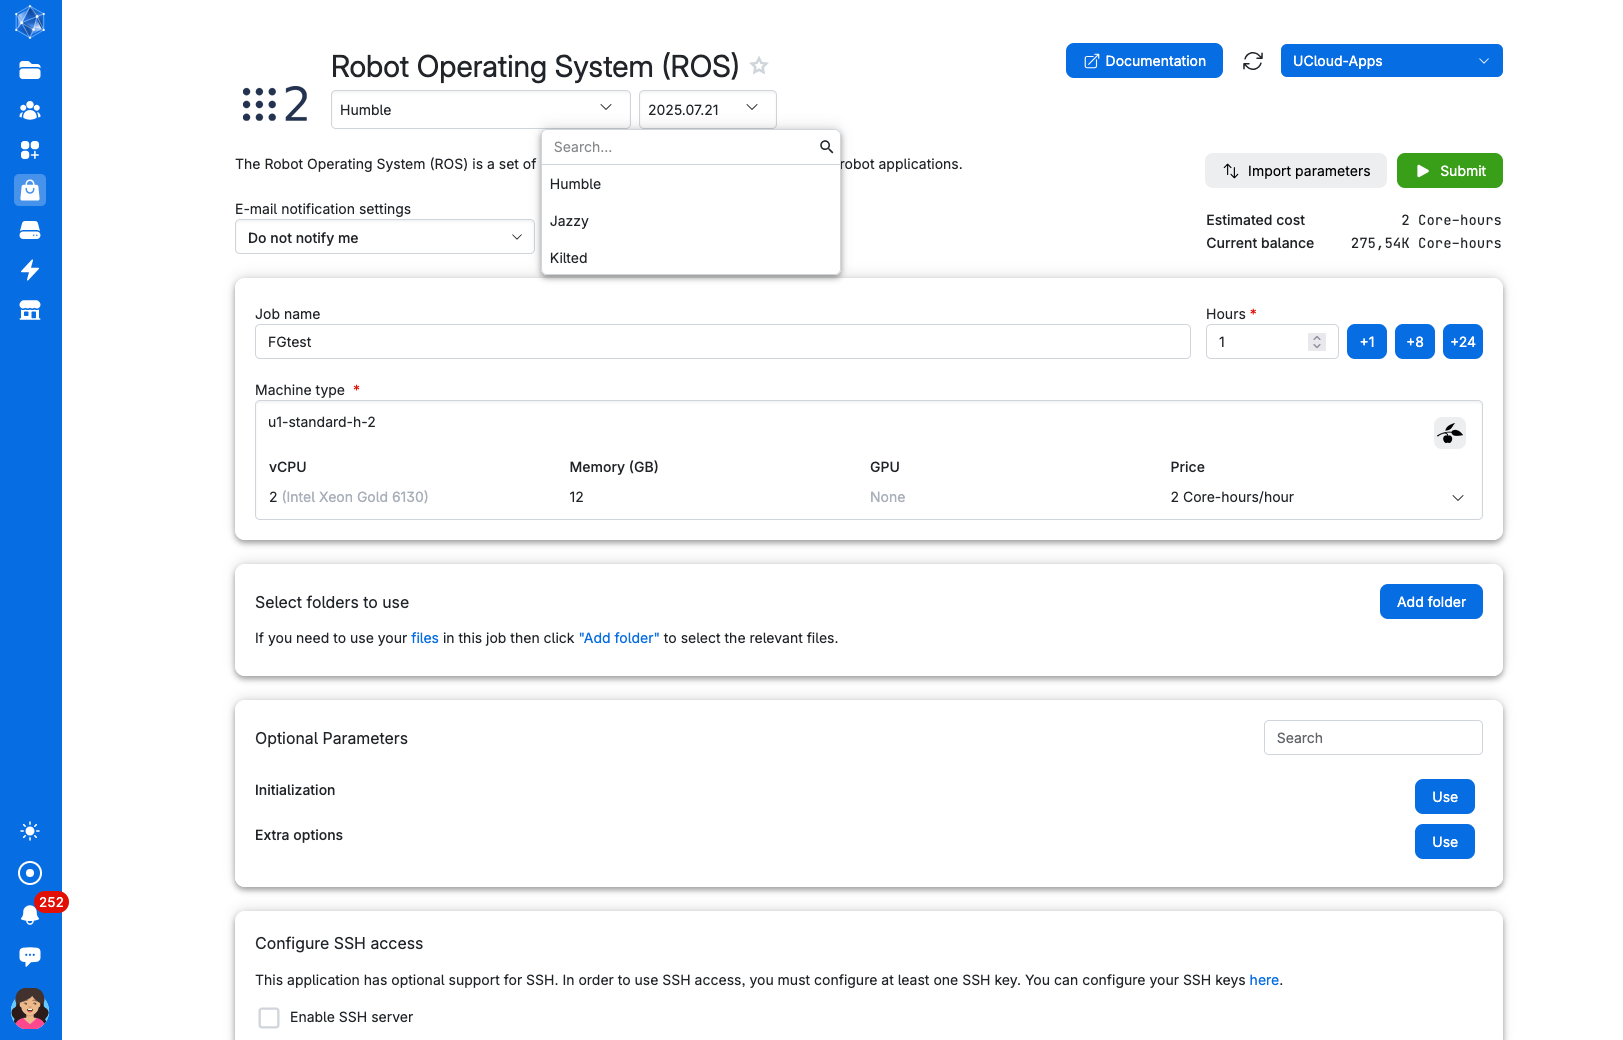Open the Resources sidebar icon

(x=30, y=150)
